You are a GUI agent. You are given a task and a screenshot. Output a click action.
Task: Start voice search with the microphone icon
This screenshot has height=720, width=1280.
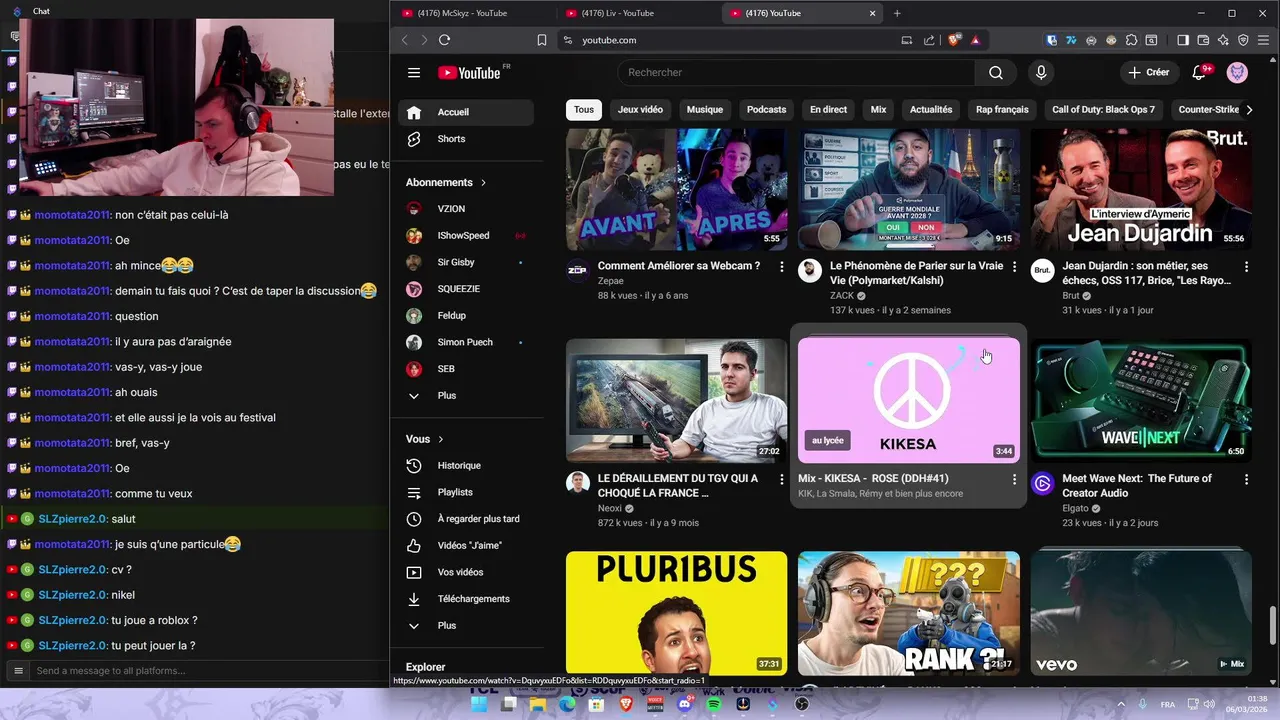pos(1041,72)
